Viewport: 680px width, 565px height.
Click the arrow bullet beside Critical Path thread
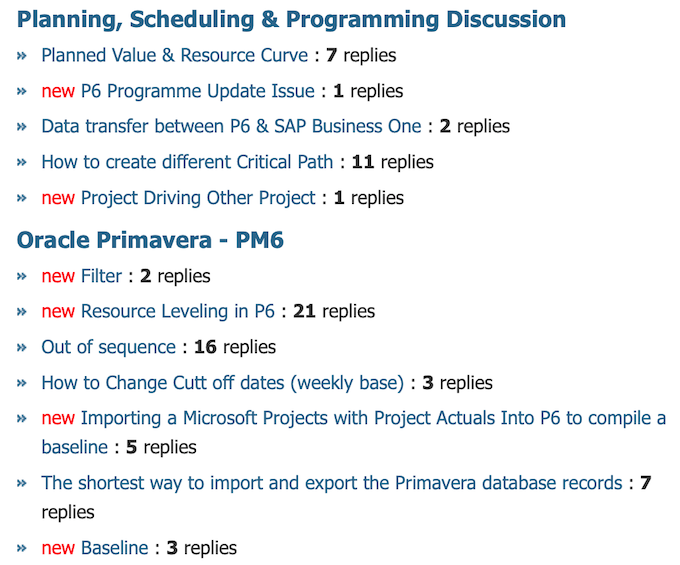22,163
